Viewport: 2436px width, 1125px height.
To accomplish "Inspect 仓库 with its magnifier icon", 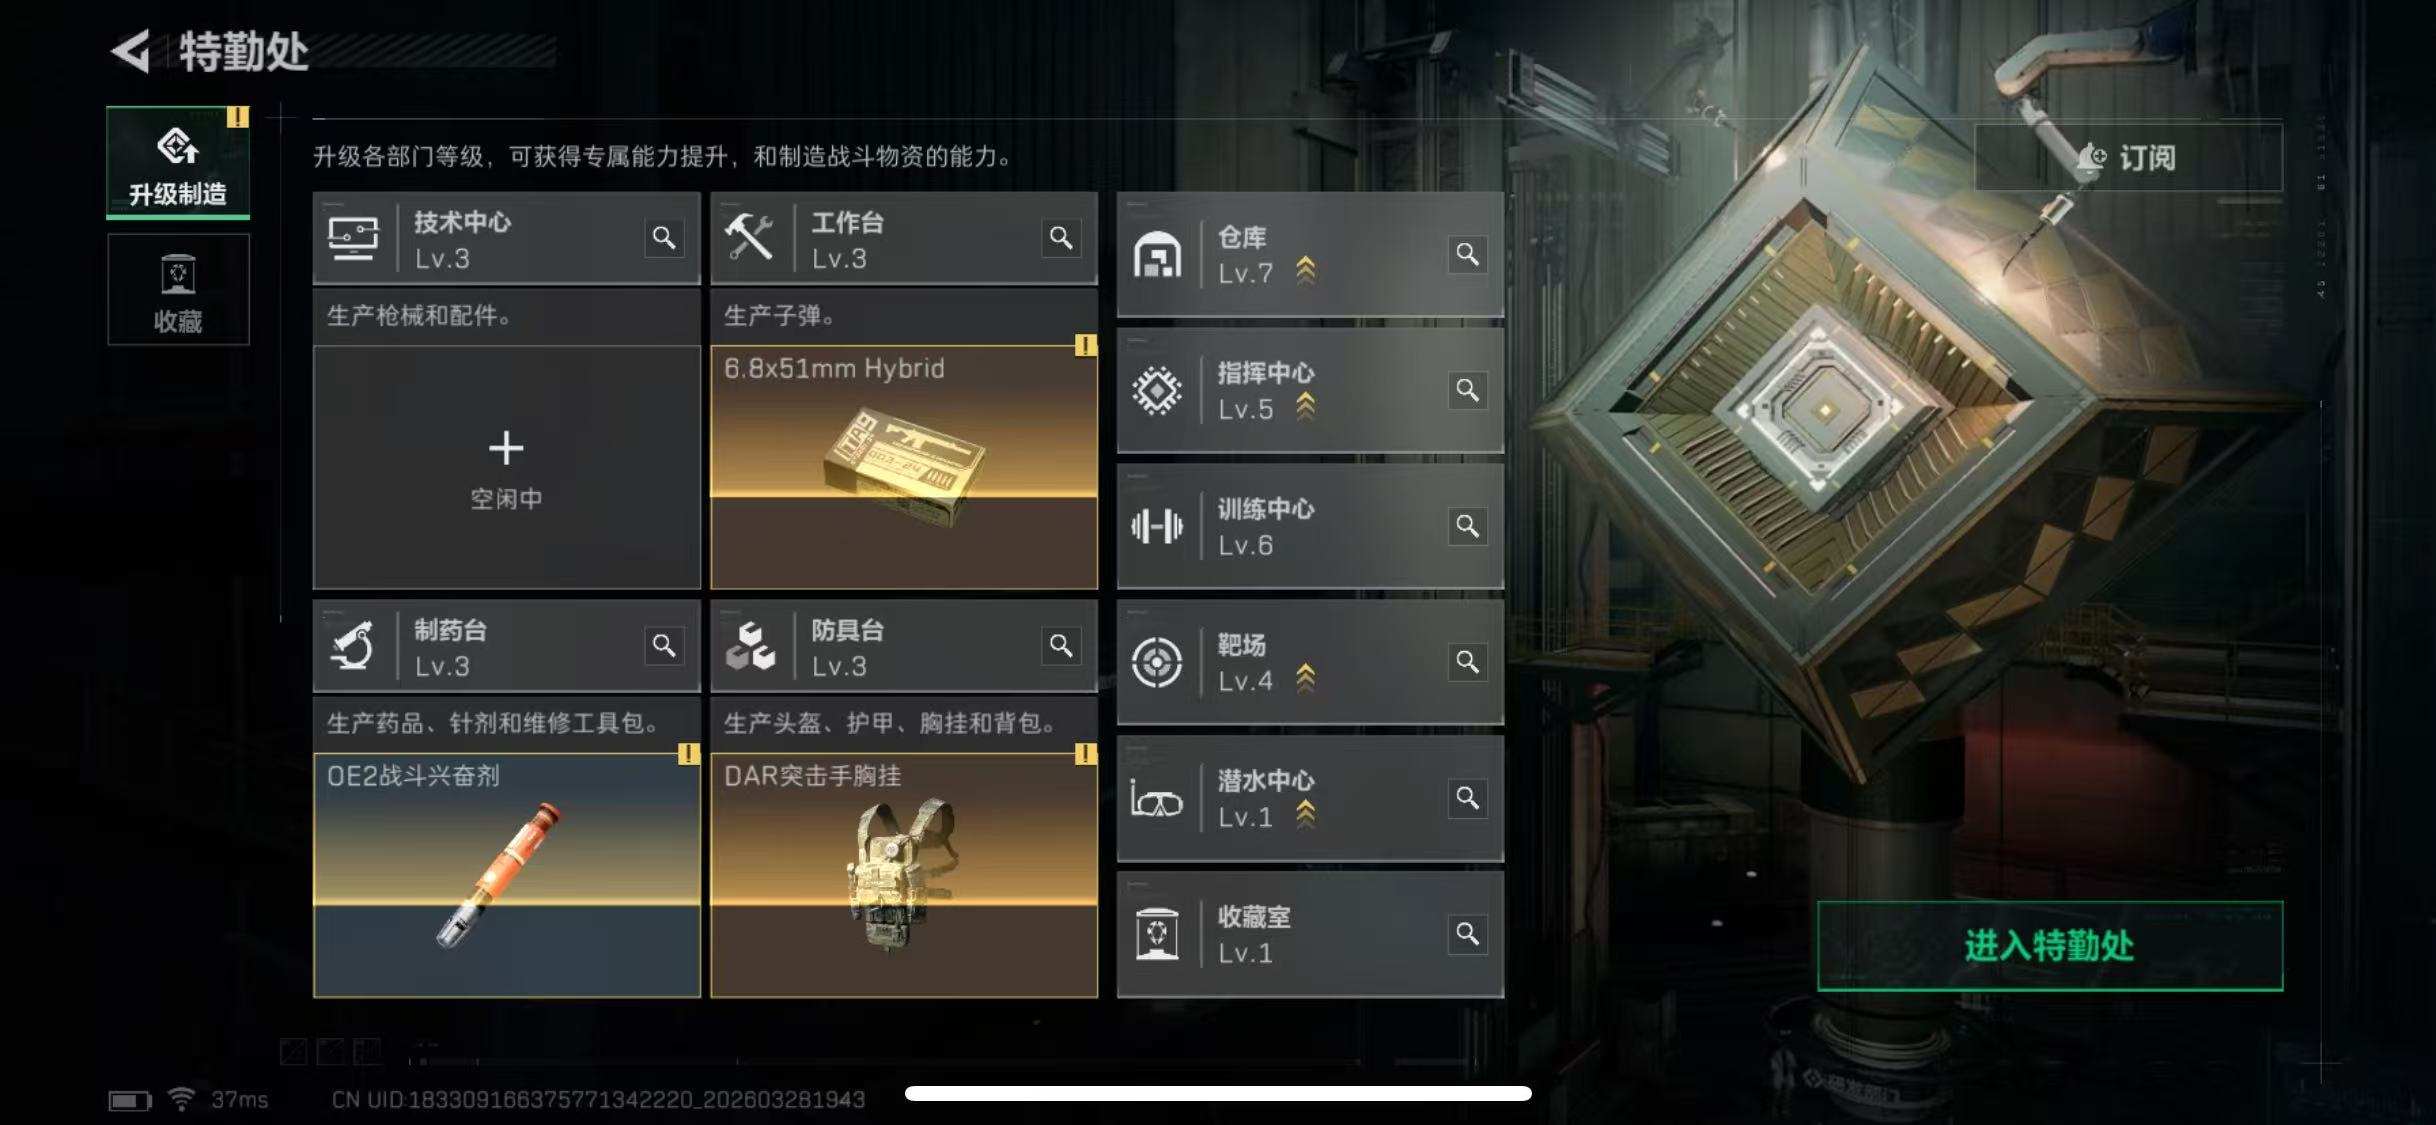I will (x=1467, y=254).
